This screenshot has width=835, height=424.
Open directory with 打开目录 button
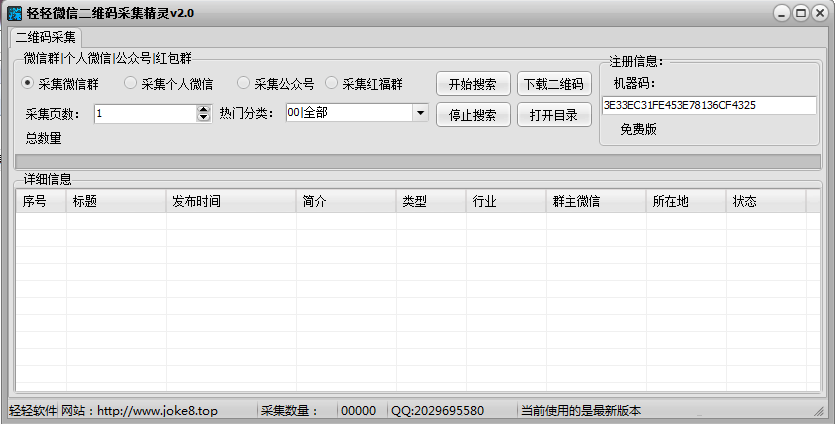click(x=554, y=114)
